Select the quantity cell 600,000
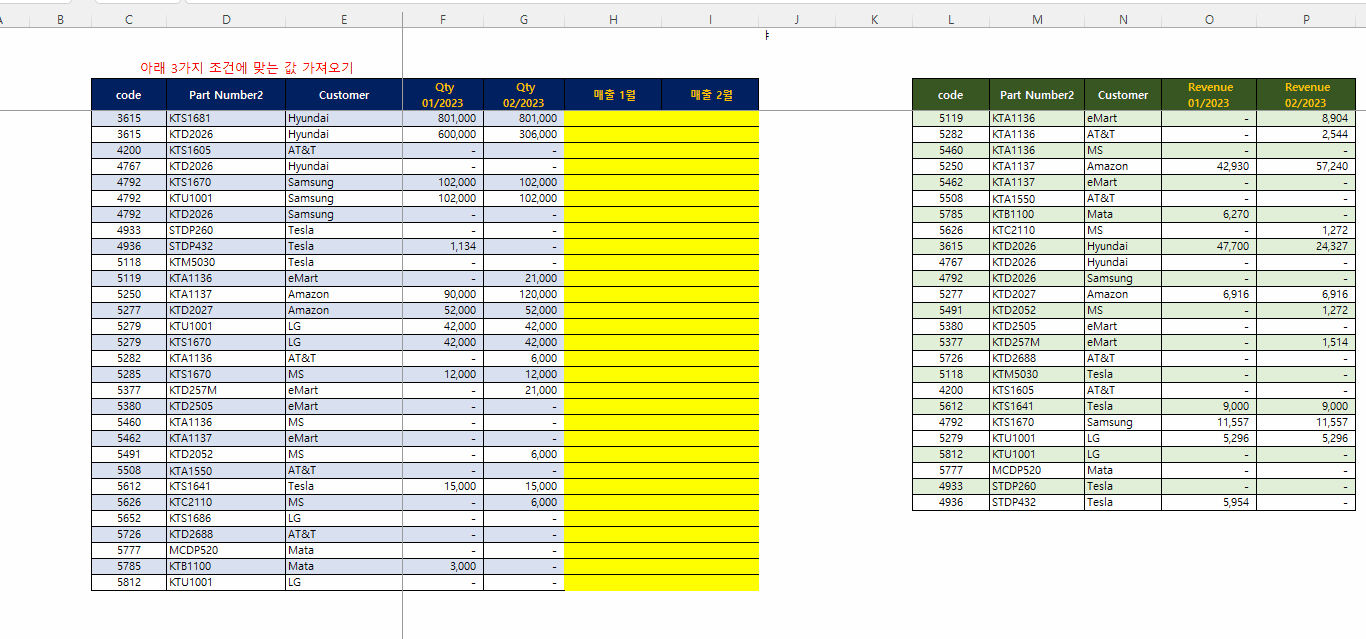The image size is (1366, 639). coord(443,134)
